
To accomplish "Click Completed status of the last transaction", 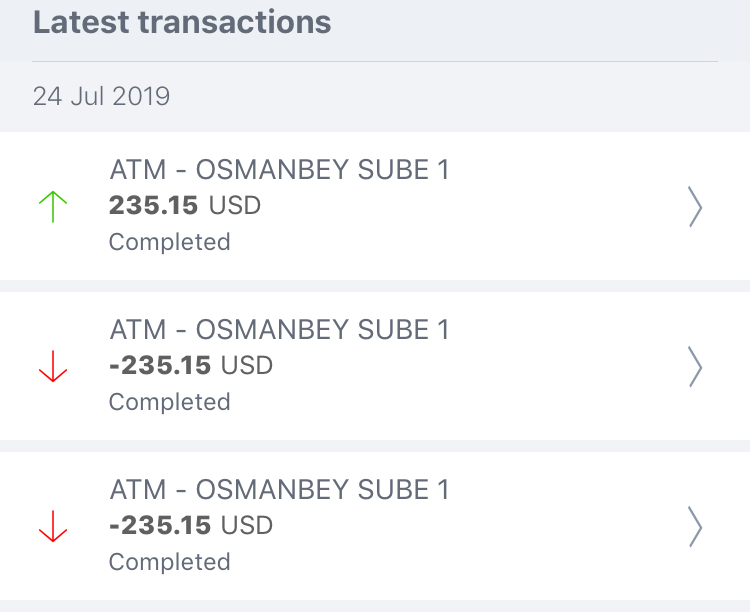I will pos(169,562).
